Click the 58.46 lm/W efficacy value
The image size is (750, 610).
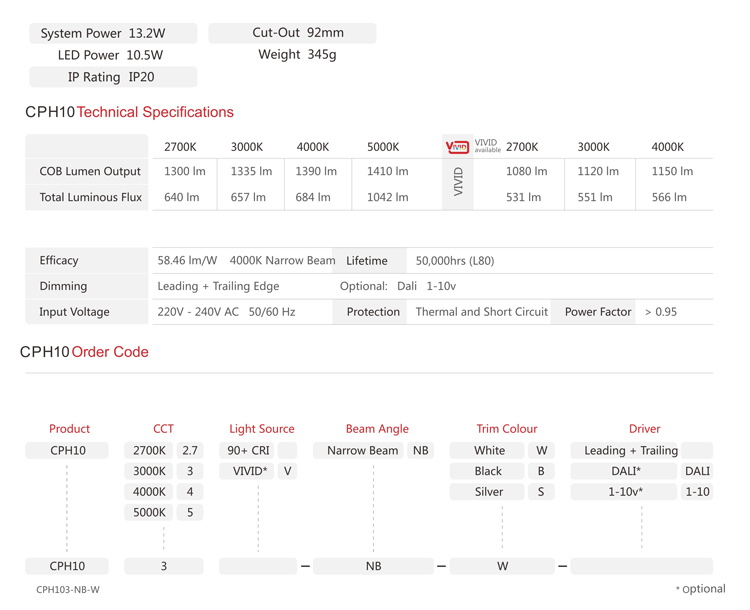pos(187,260)
